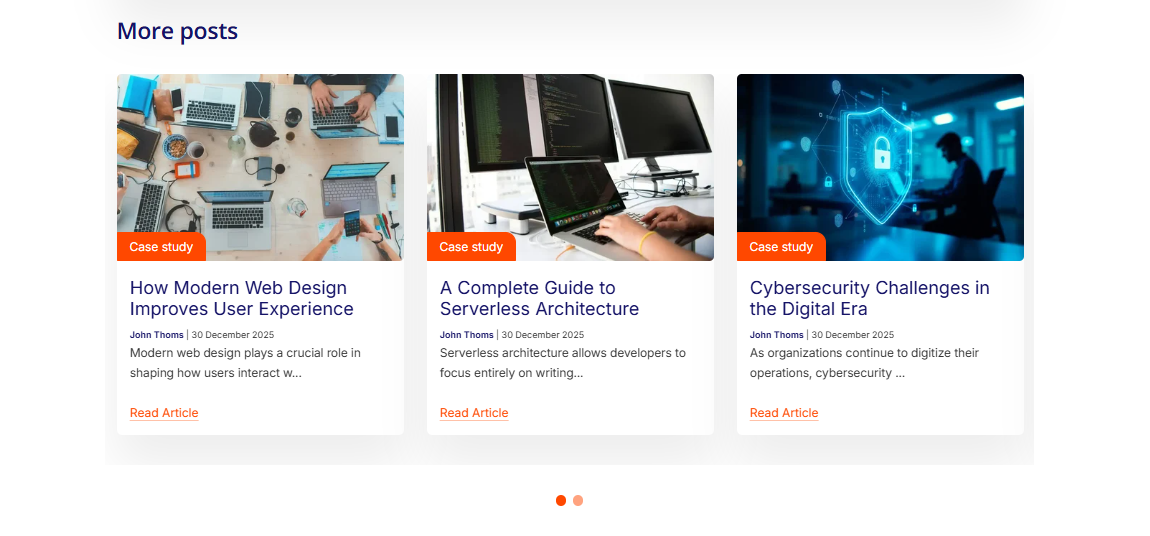The height and width of the screenshot is (536, 1150).
Task: Click John Thoms author on serverless post
Action: (x=466, y=335)
